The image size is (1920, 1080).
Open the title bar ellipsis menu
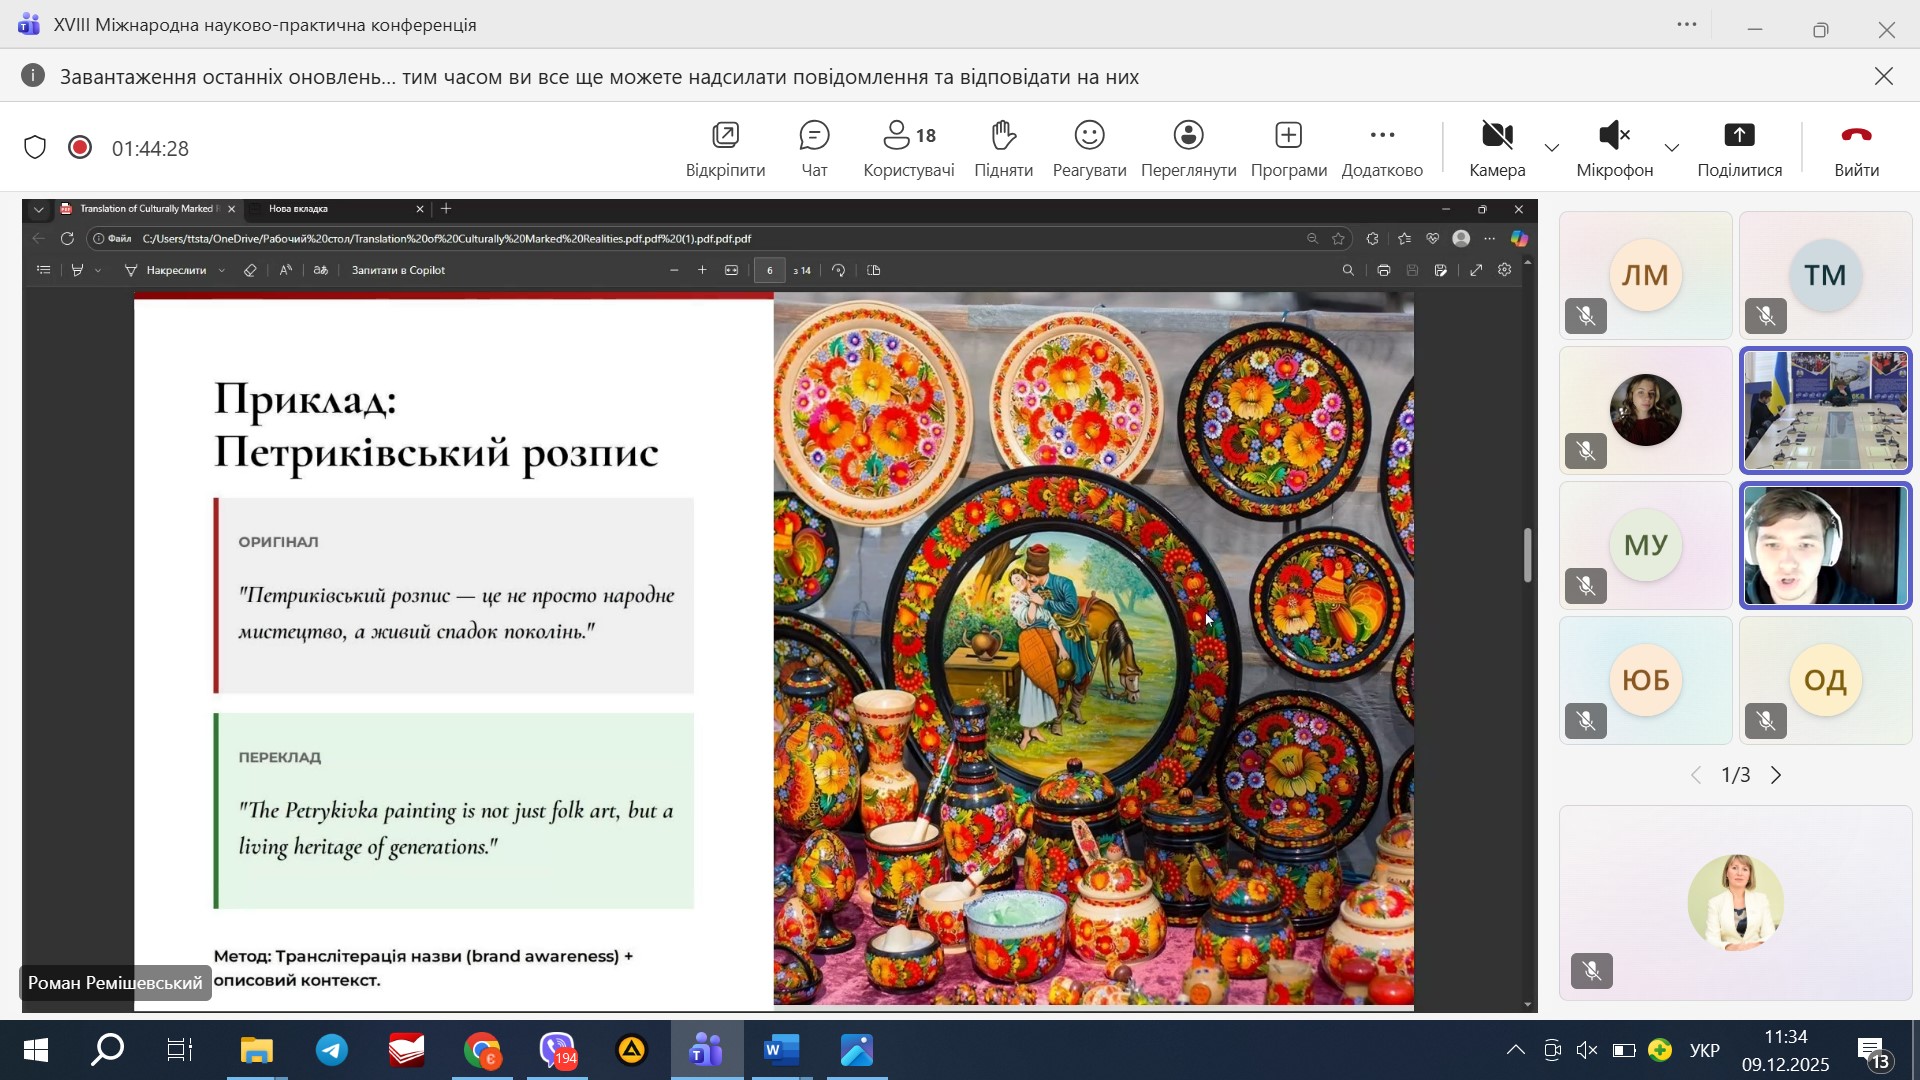tap(1687, 25)
